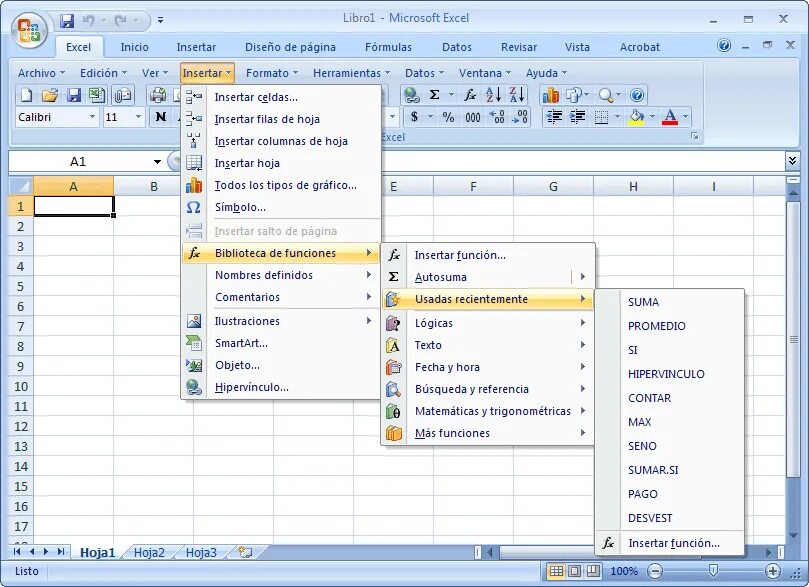809x587 pixels.
Task: Click Insertar función at bottom of recent list
Action: tap(670, 543)
